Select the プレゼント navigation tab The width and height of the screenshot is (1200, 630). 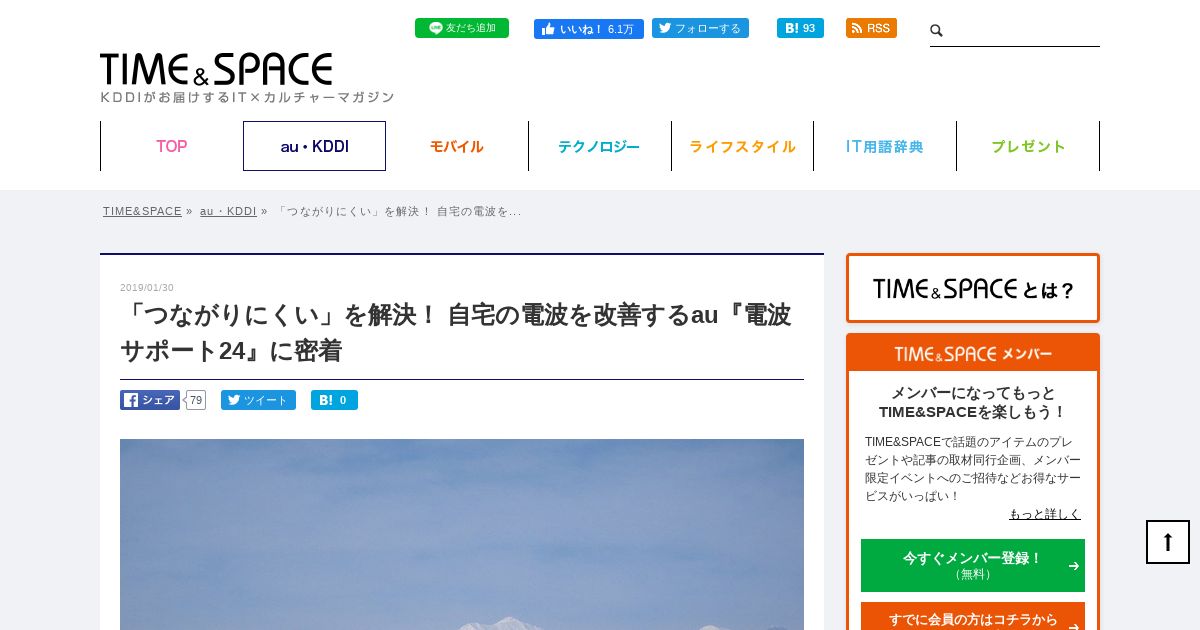click(1028, 146)
